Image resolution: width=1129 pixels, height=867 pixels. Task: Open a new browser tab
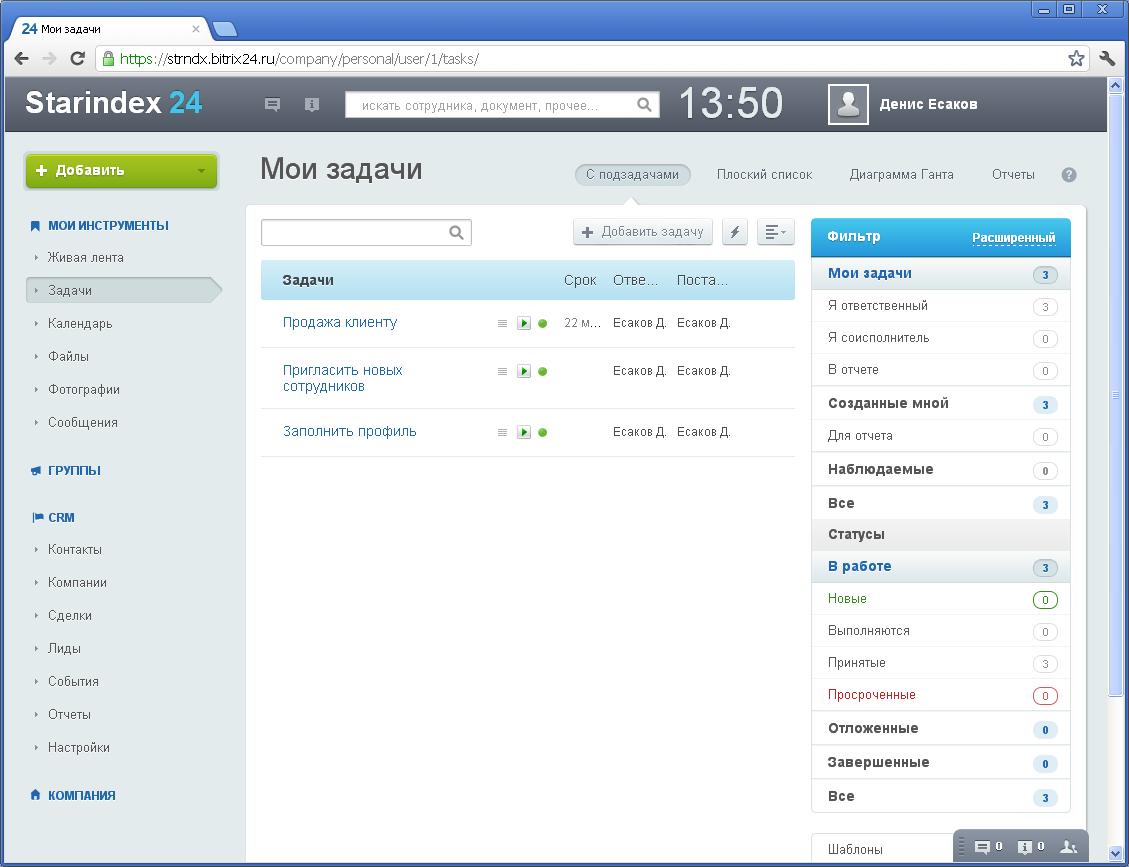225,30
